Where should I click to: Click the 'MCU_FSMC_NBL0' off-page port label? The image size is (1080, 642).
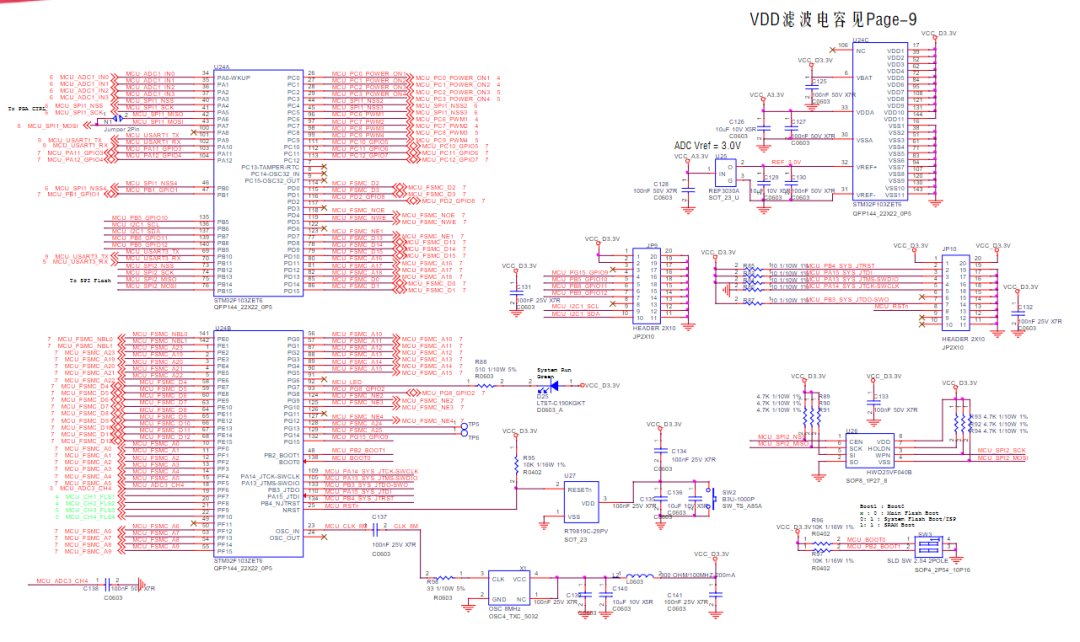pos(85,340)
